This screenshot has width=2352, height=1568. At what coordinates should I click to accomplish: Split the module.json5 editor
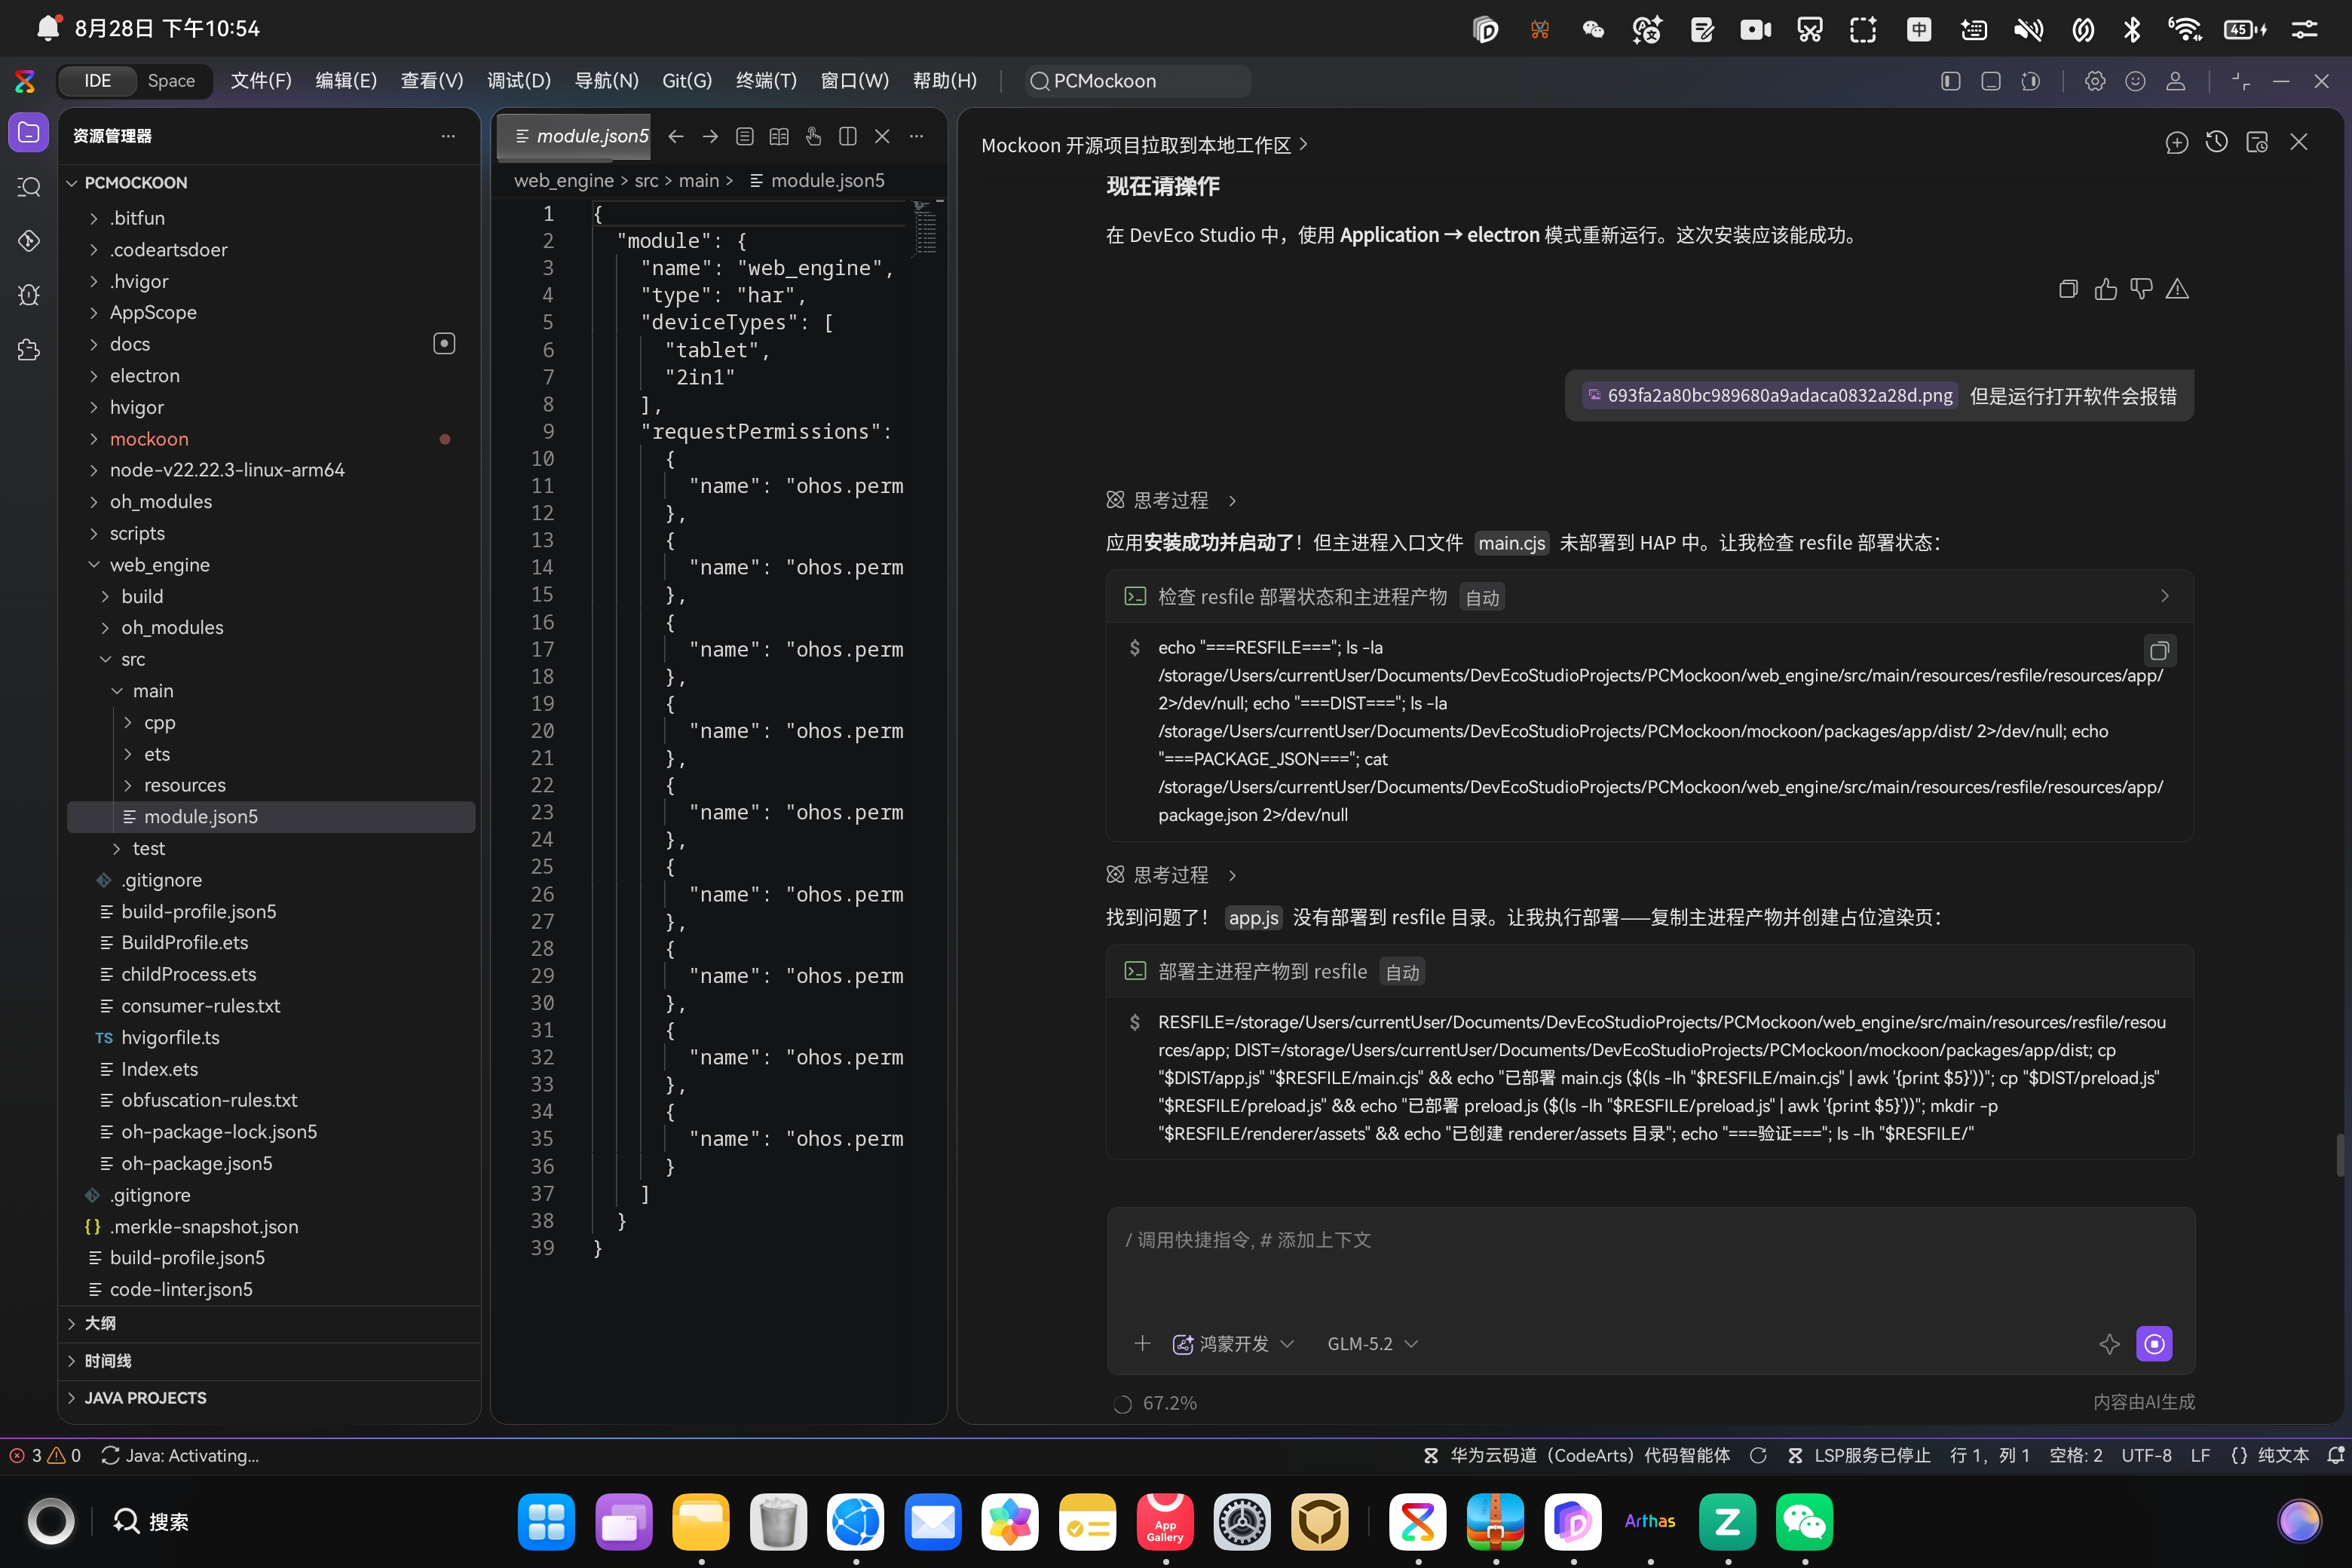tap(848, 136)
